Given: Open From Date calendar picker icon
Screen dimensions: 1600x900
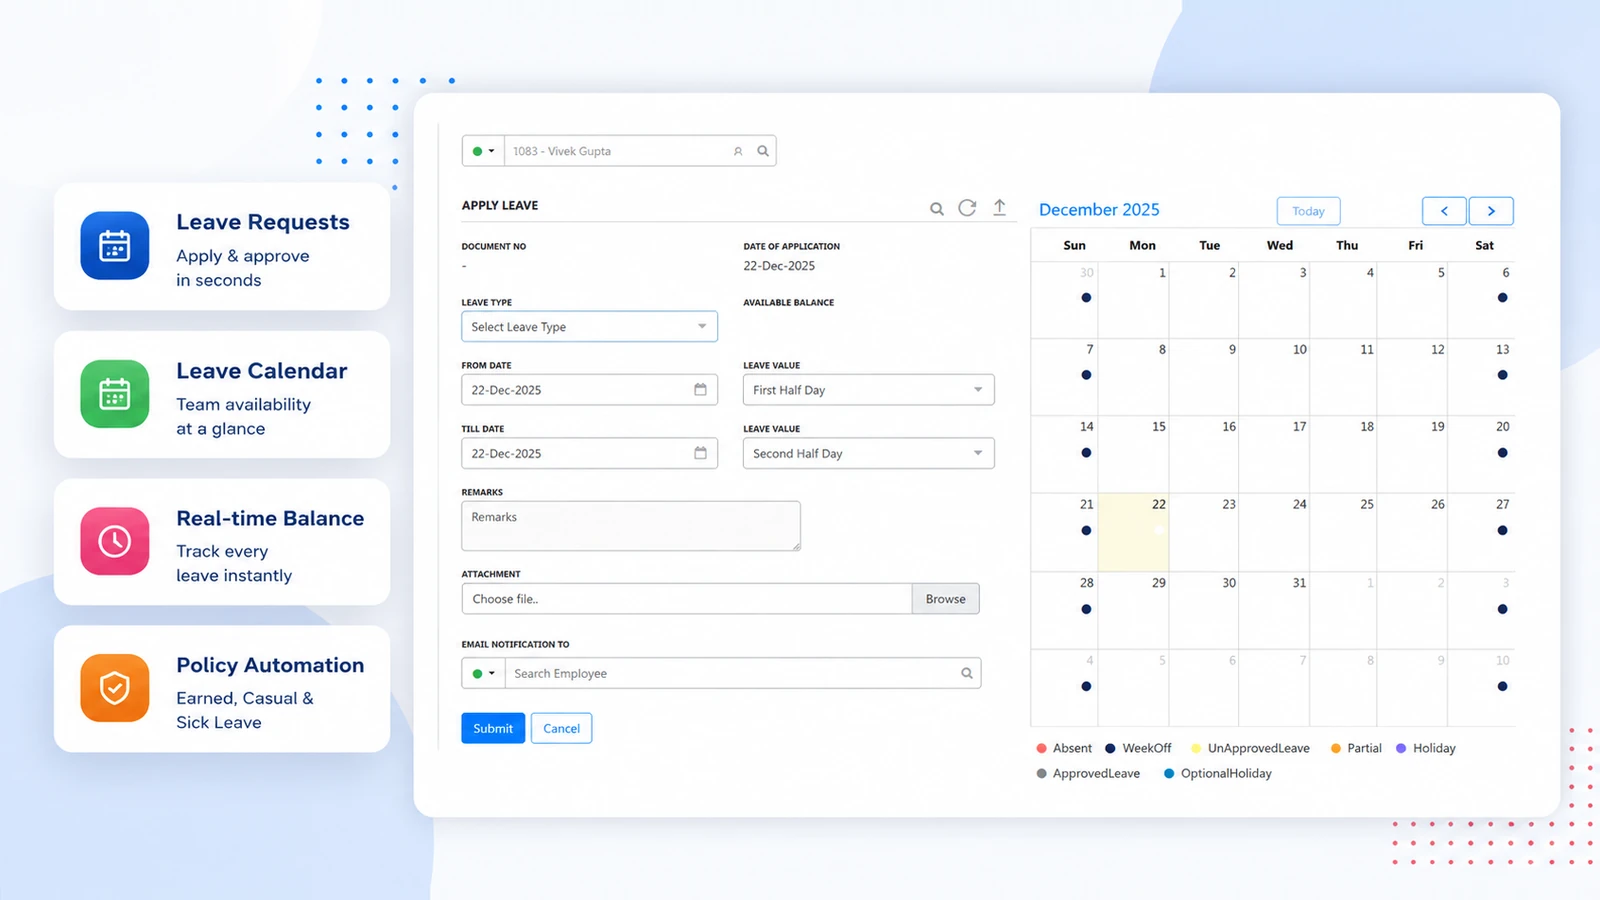Looking at the screenshot, I should [x=700, y=389].
